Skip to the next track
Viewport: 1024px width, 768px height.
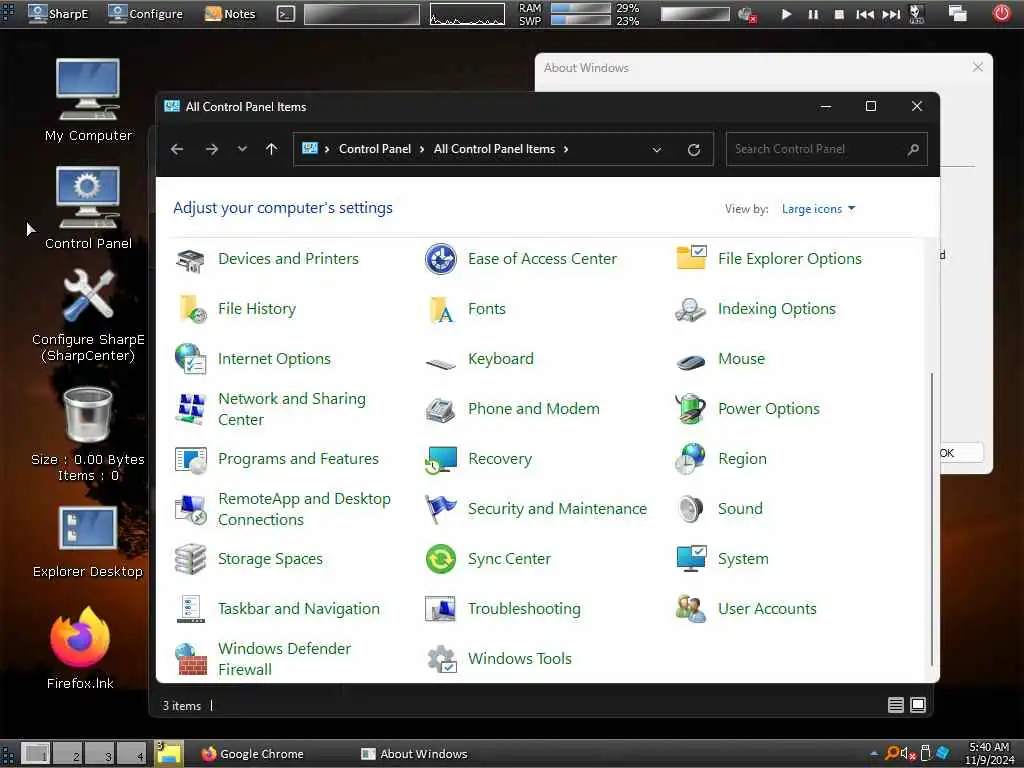tap(891, 14)
